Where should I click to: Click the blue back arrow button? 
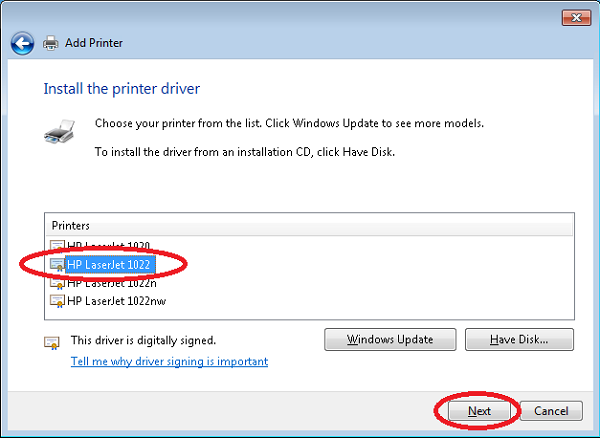coord(22,44)
